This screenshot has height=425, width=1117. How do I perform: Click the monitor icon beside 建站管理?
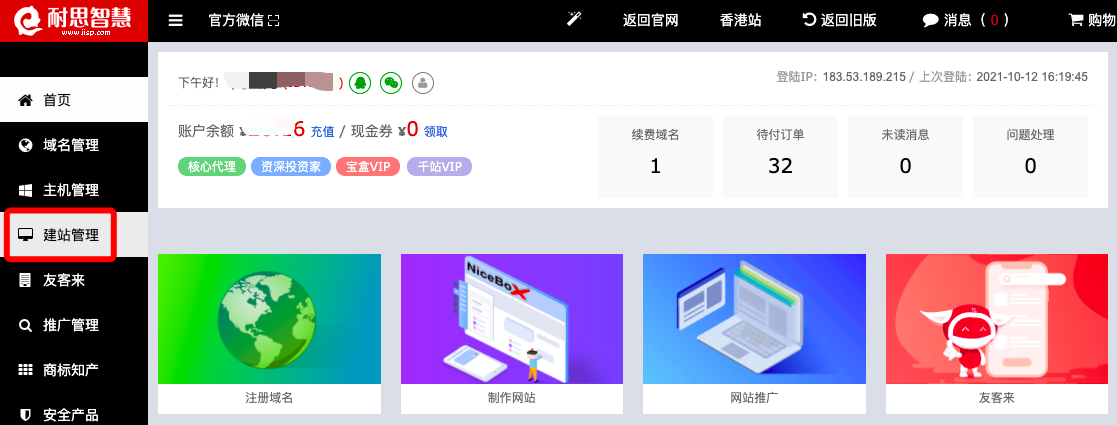(26, 235)
